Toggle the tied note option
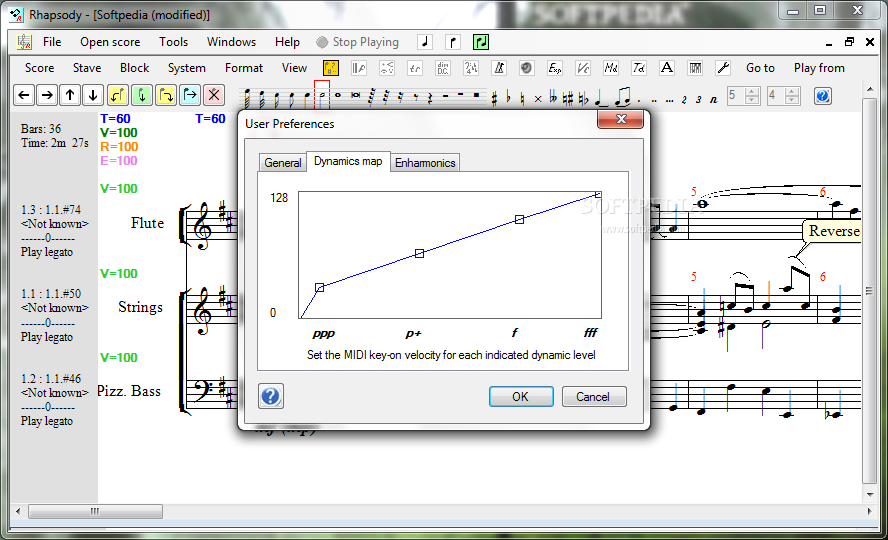 602,97
